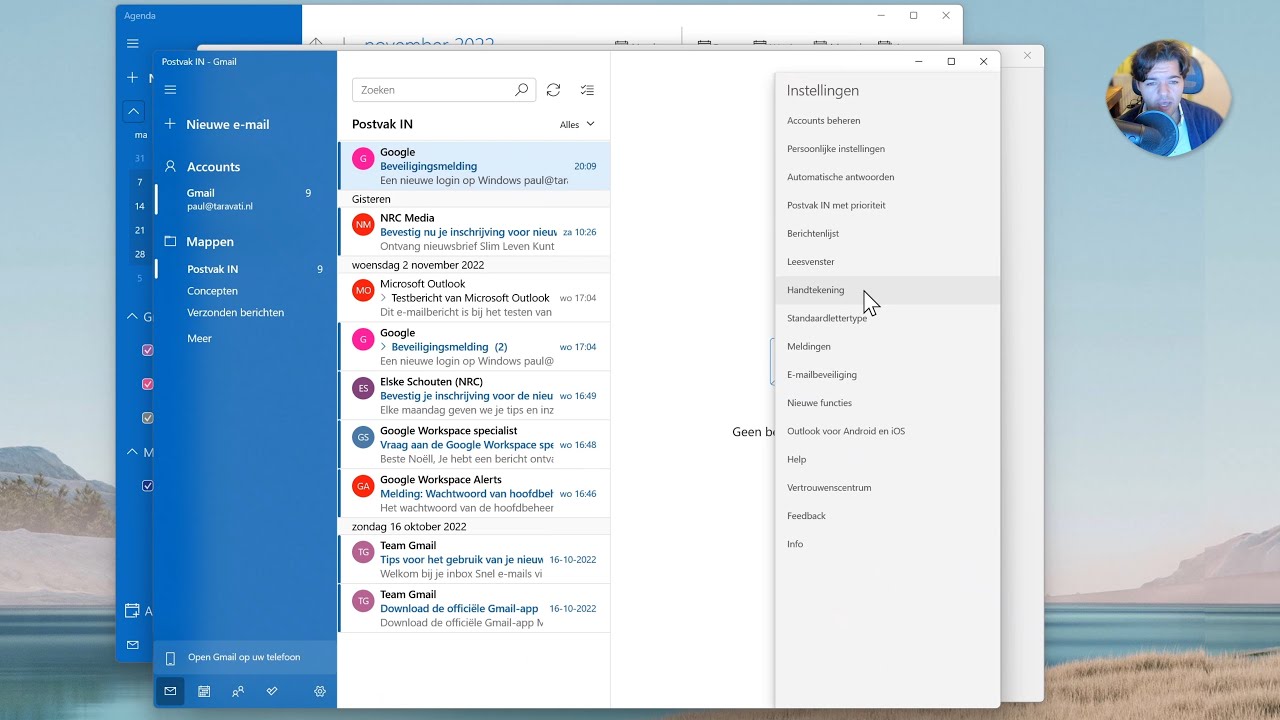Click the envelope icon in the Agenda window's bottom corner
1280x720 pixels.
pyautogui.click(x=133, y=645)
